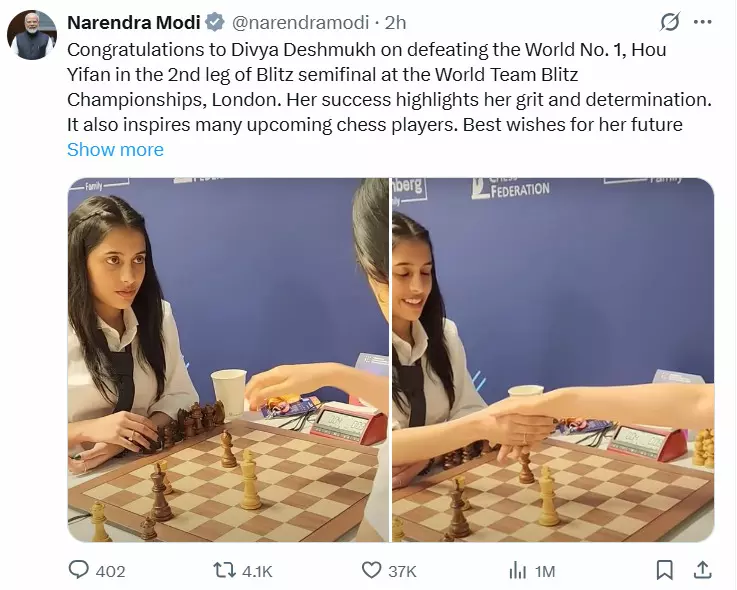View the left photo of Divya at board
This screenshot has width=737, height=590.
(x=228, y=360)
